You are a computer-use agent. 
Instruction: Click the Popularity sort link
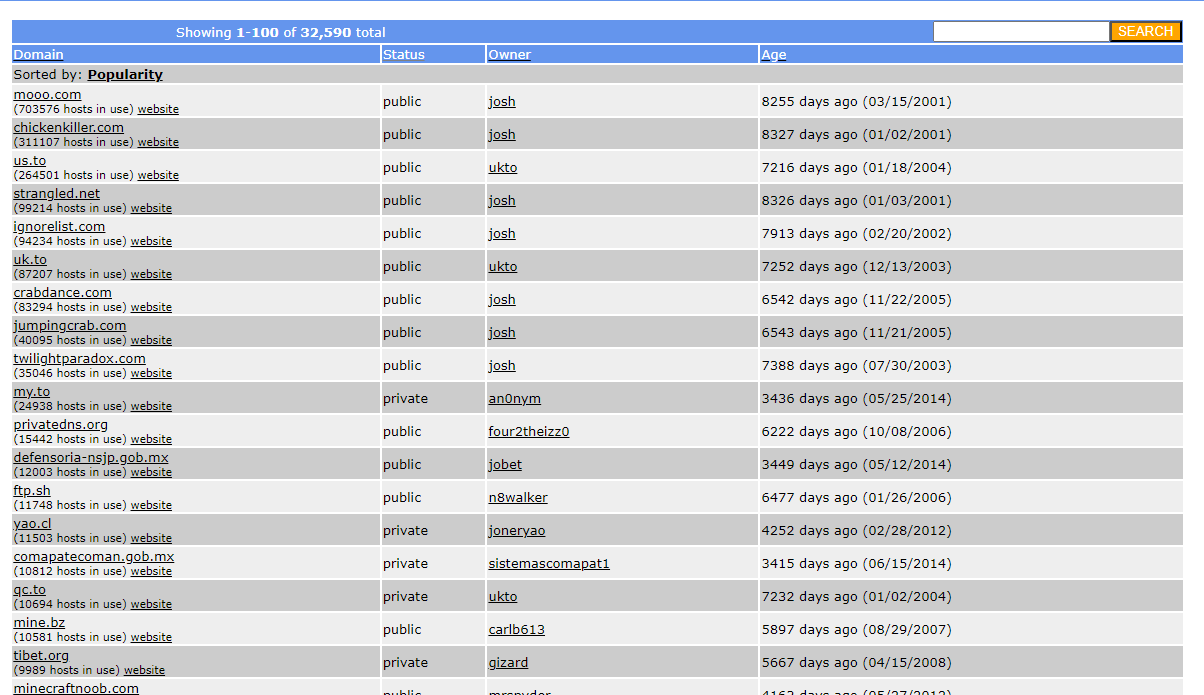point(125,75)
